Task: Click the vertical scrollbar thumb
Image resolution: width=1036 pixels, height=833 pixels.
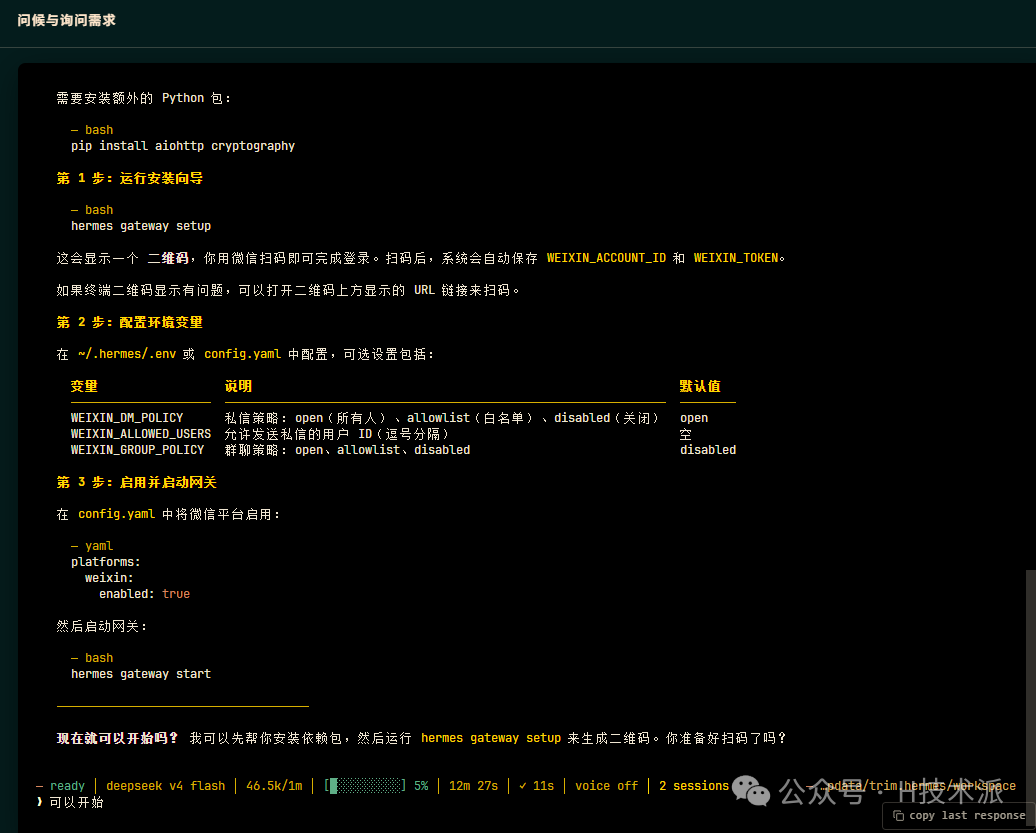Action: tap(1030, 697)
